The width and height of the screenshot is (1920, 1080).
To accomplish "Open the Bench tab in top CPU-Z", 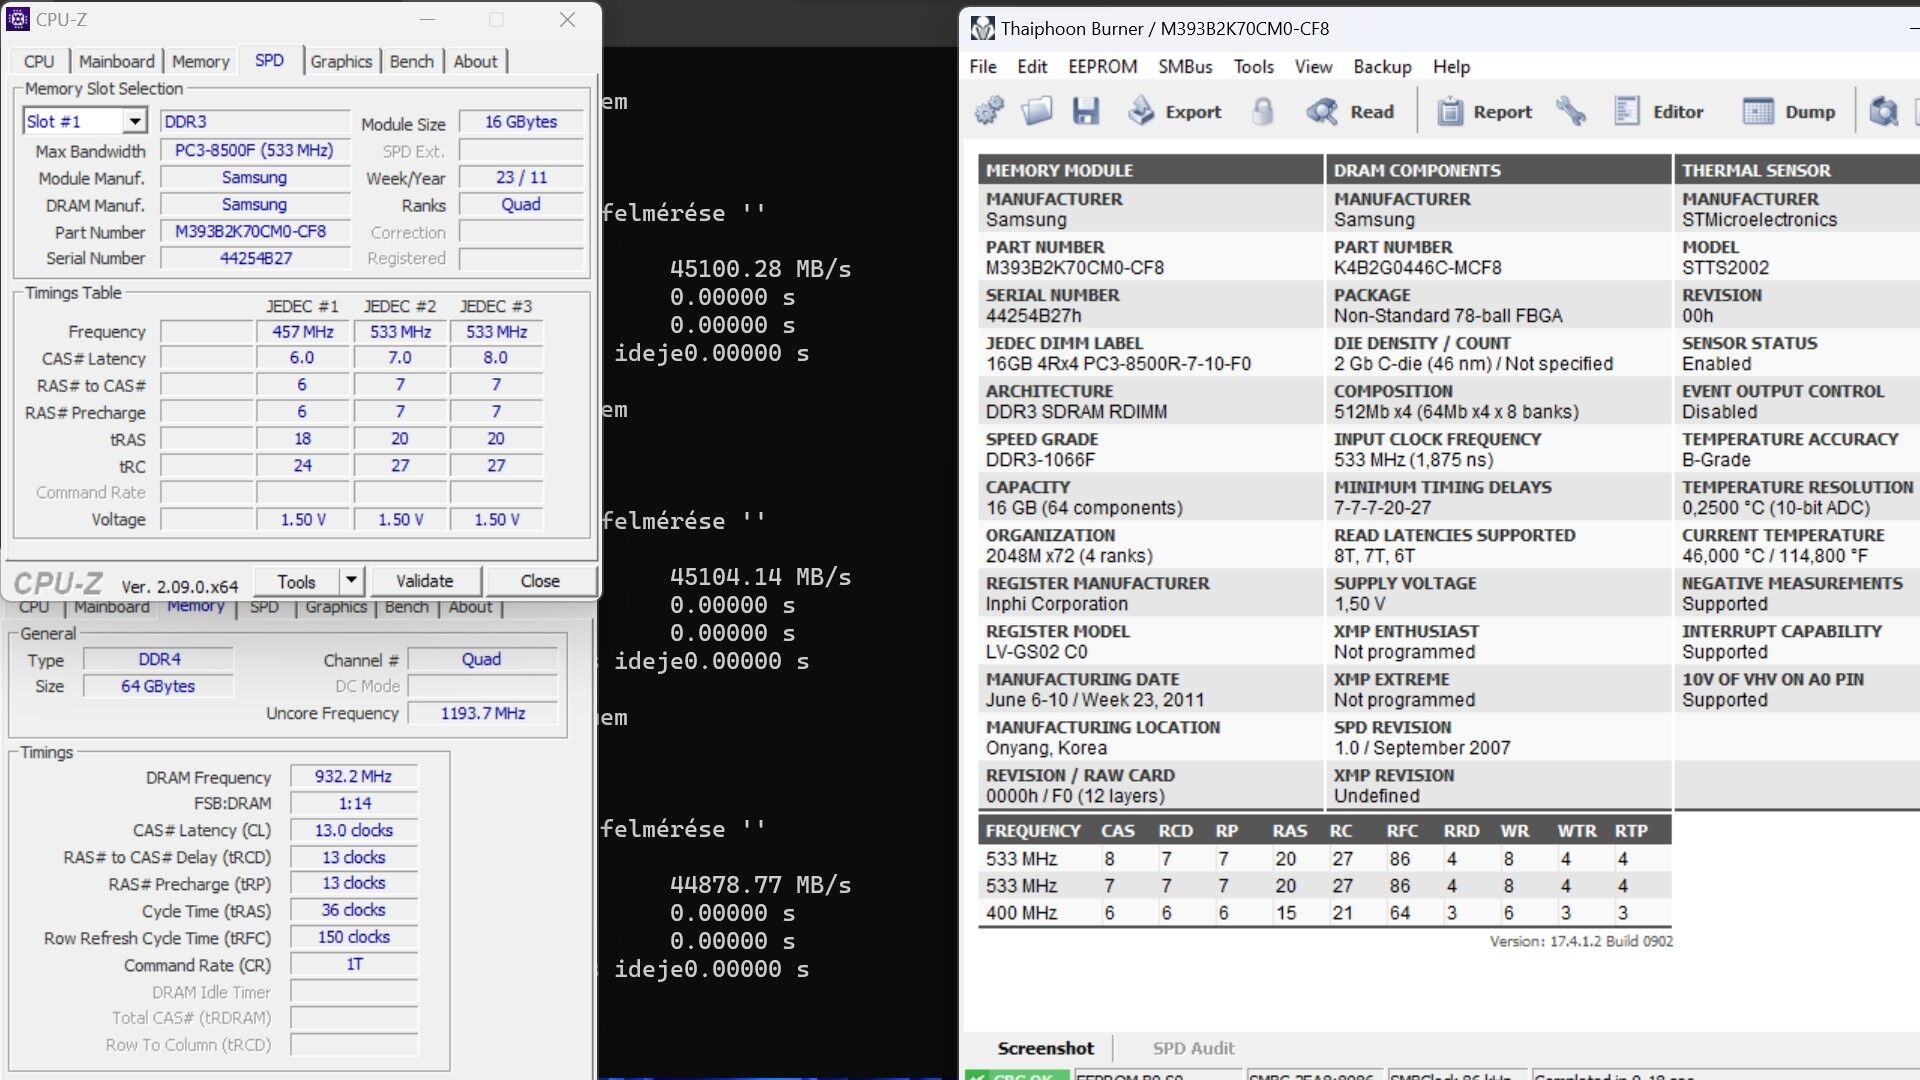I will pos(412,61).
